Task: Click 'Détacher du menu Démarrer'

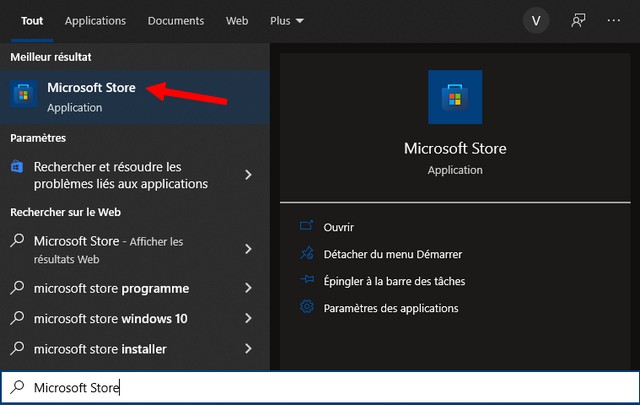Action: click(393, 254)
